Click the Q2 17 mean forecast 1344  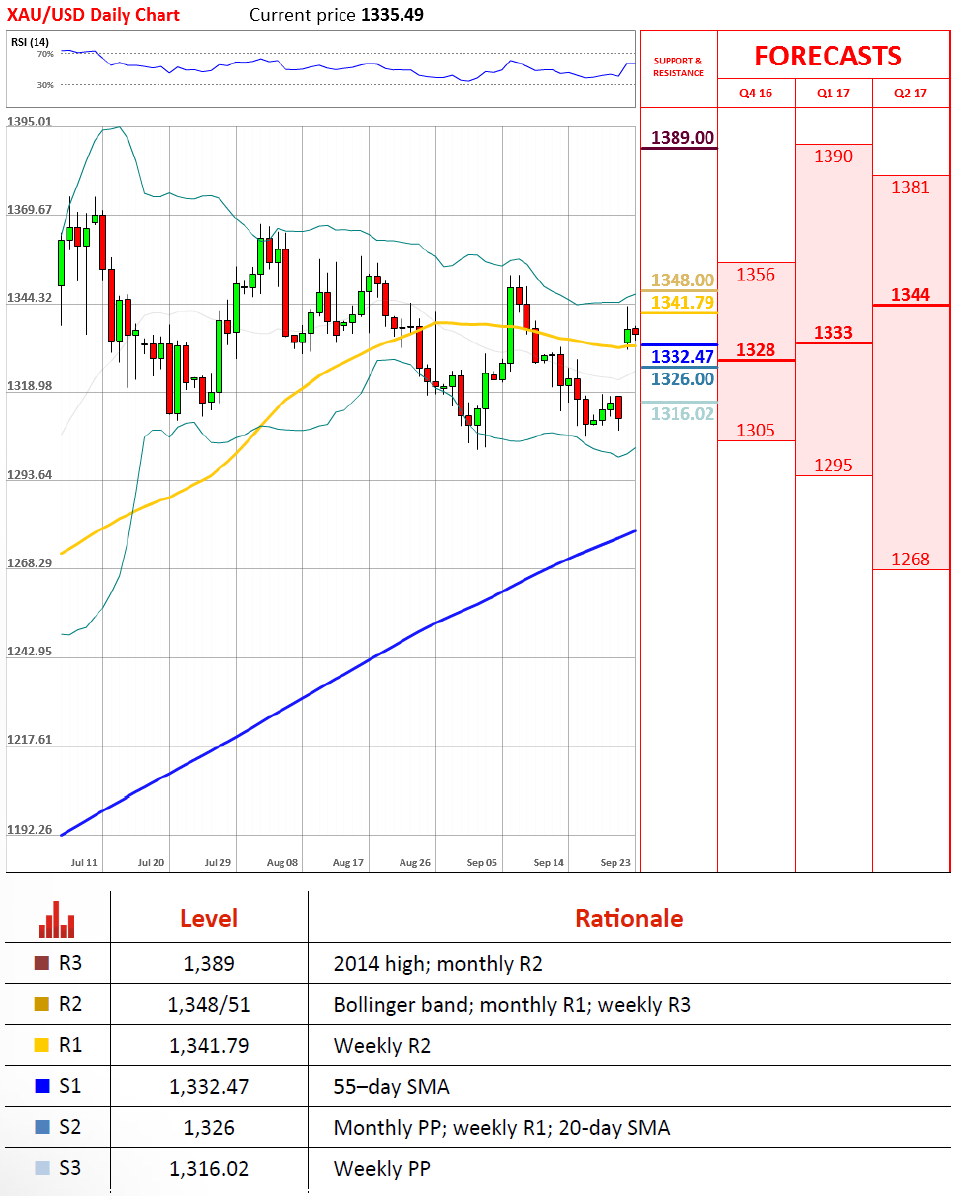point(910,294)
